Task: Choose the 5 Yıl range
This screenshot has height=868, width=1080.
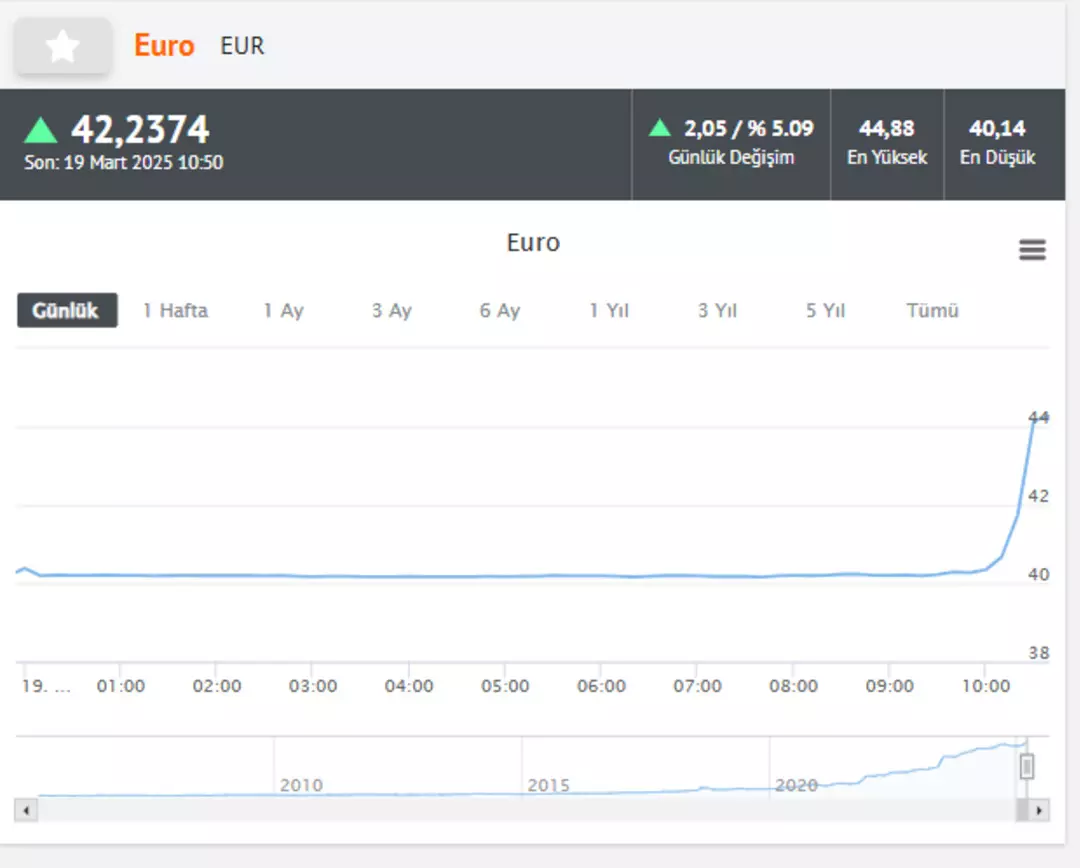Action: pyautogui.click(x=825, y=311)
